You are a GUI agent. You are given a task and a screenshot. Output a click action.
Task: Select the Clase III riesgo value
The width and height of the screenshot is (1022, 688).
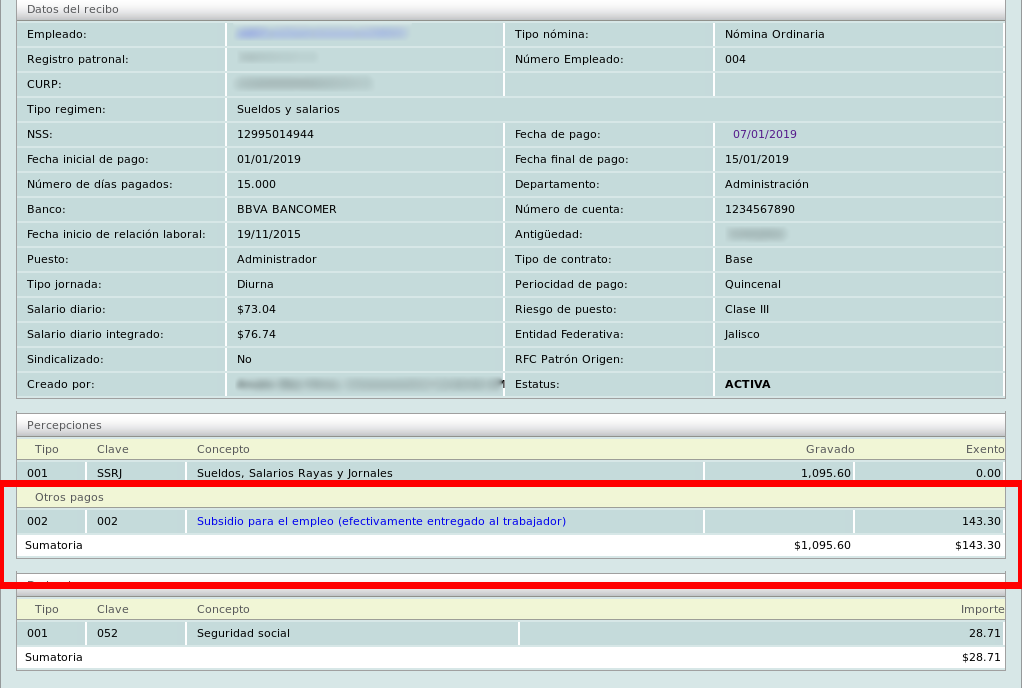coord(747,309)
